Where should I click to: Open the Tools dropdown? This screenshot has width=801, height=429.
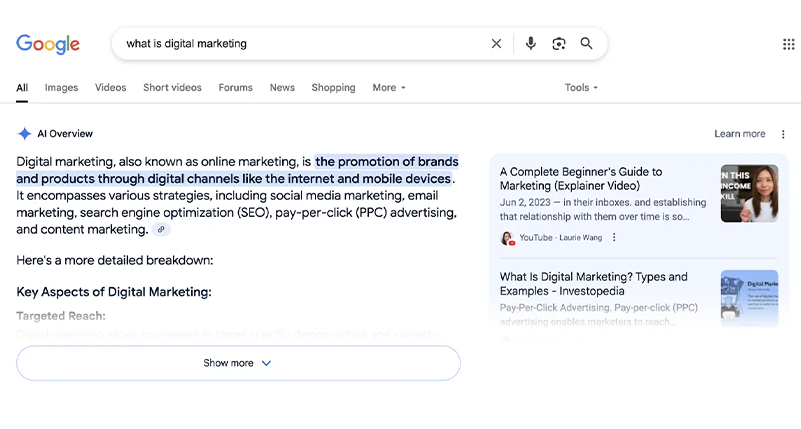581,88
